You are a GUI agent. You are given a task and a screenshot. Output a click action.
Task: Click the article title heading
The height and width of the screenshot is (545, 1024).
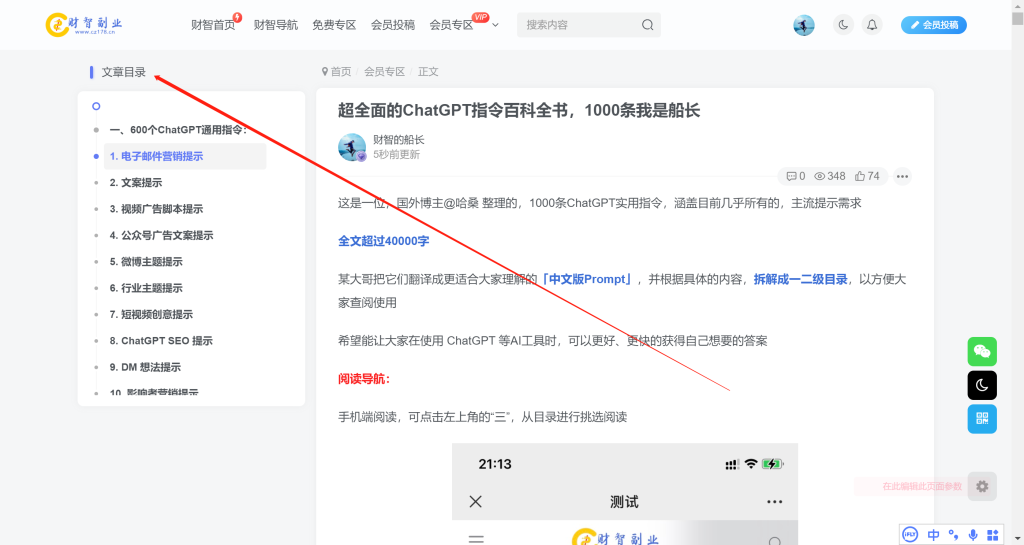[x=519, y=110]
